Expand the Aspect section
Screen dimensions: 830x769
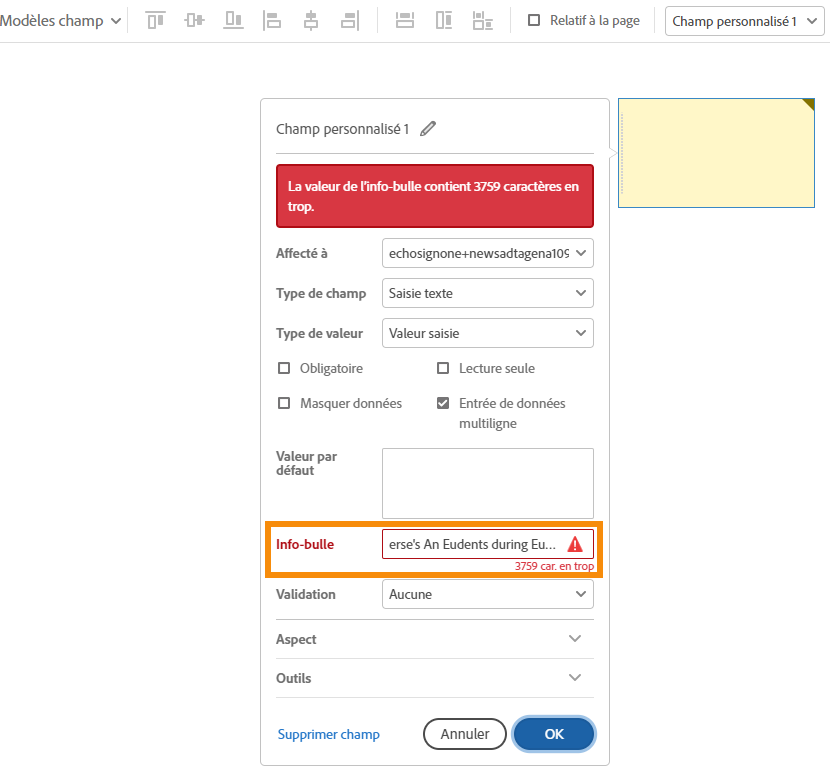[x=435, y=639]
